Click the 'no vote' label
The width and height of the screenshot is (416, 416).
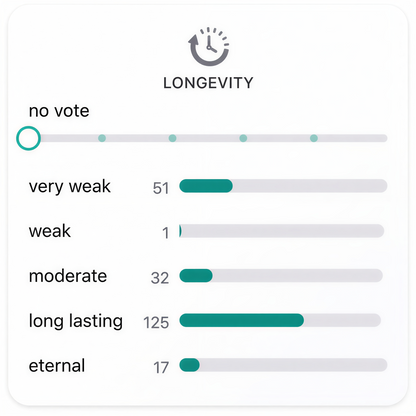click(59, 111)
